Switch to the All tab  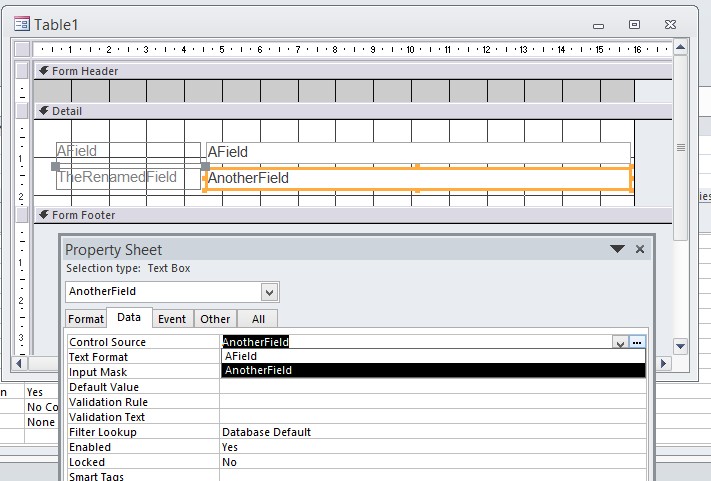tap(258, 319)
